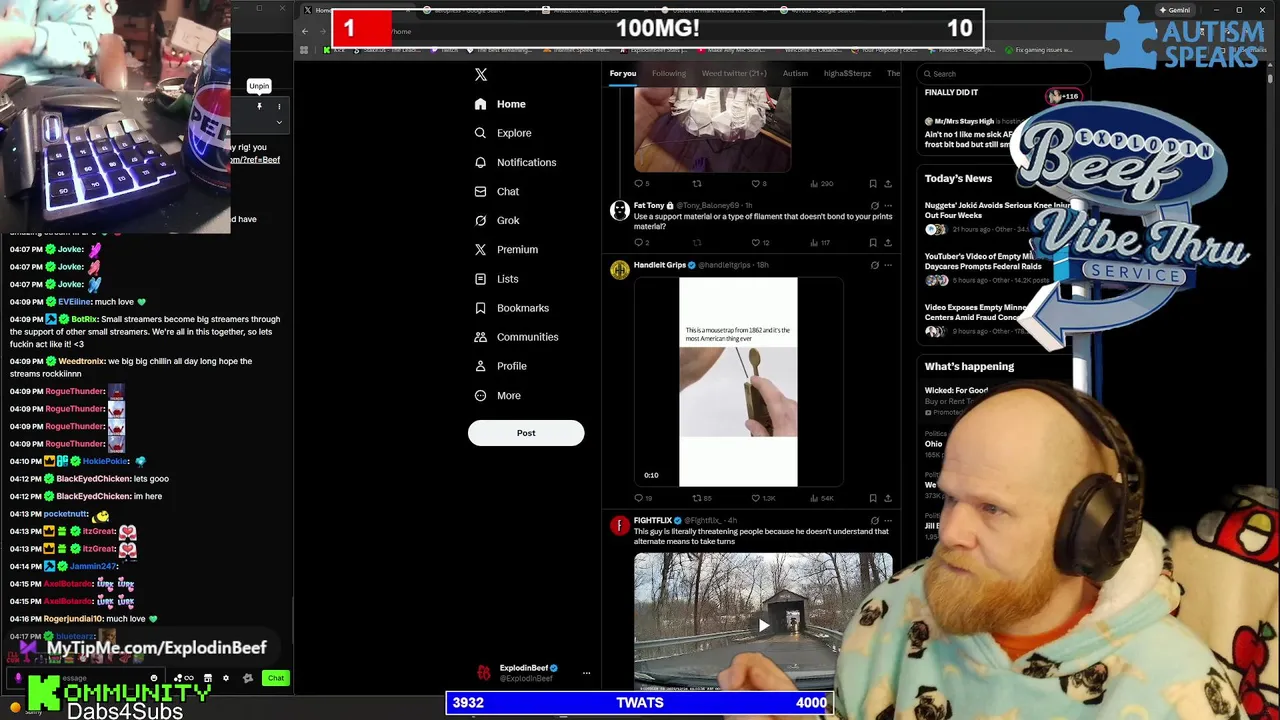
Task: Bookmark the top photo post
Action: (873, 184)
